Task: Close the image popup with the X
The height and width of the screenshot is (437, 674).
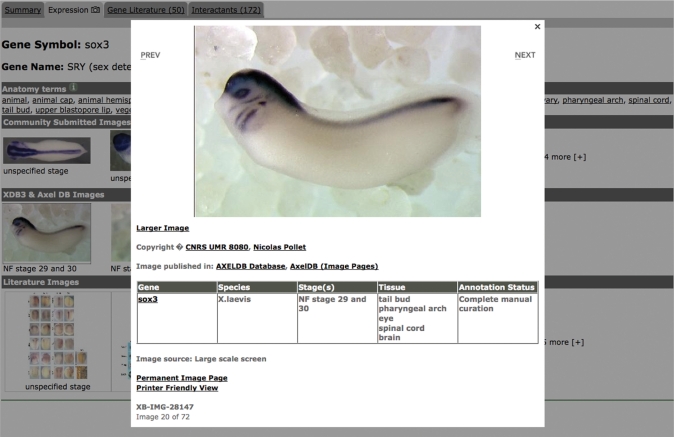Action: (538, 27)
